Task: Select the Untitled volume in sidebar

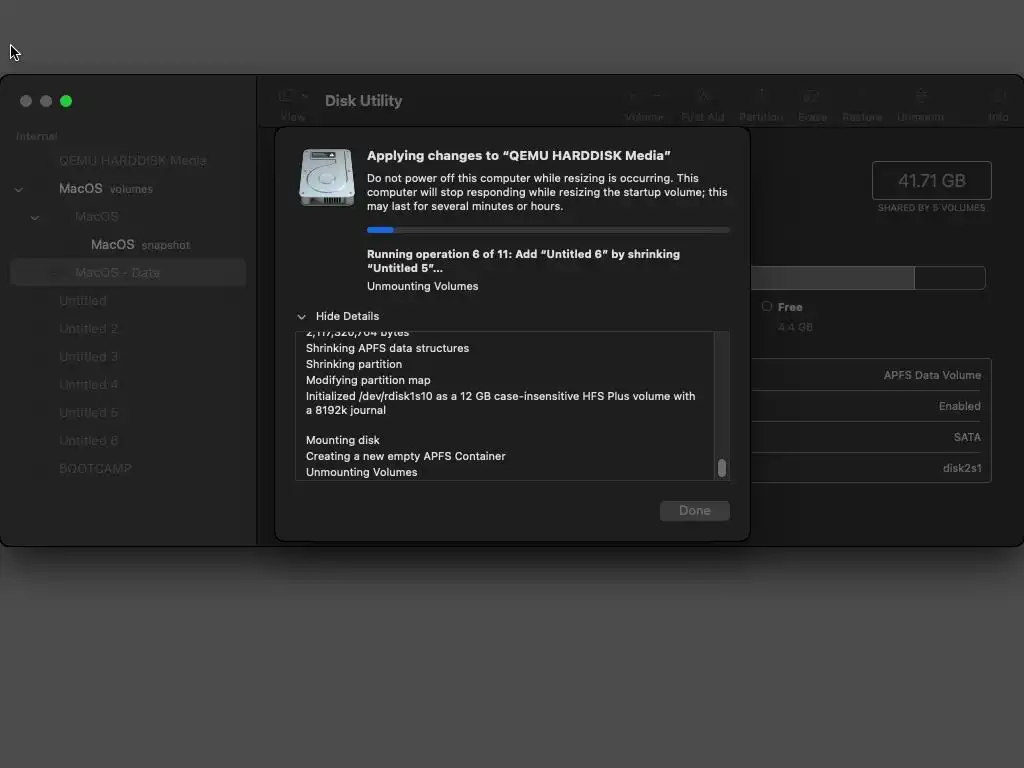Action: coord(128,301)
